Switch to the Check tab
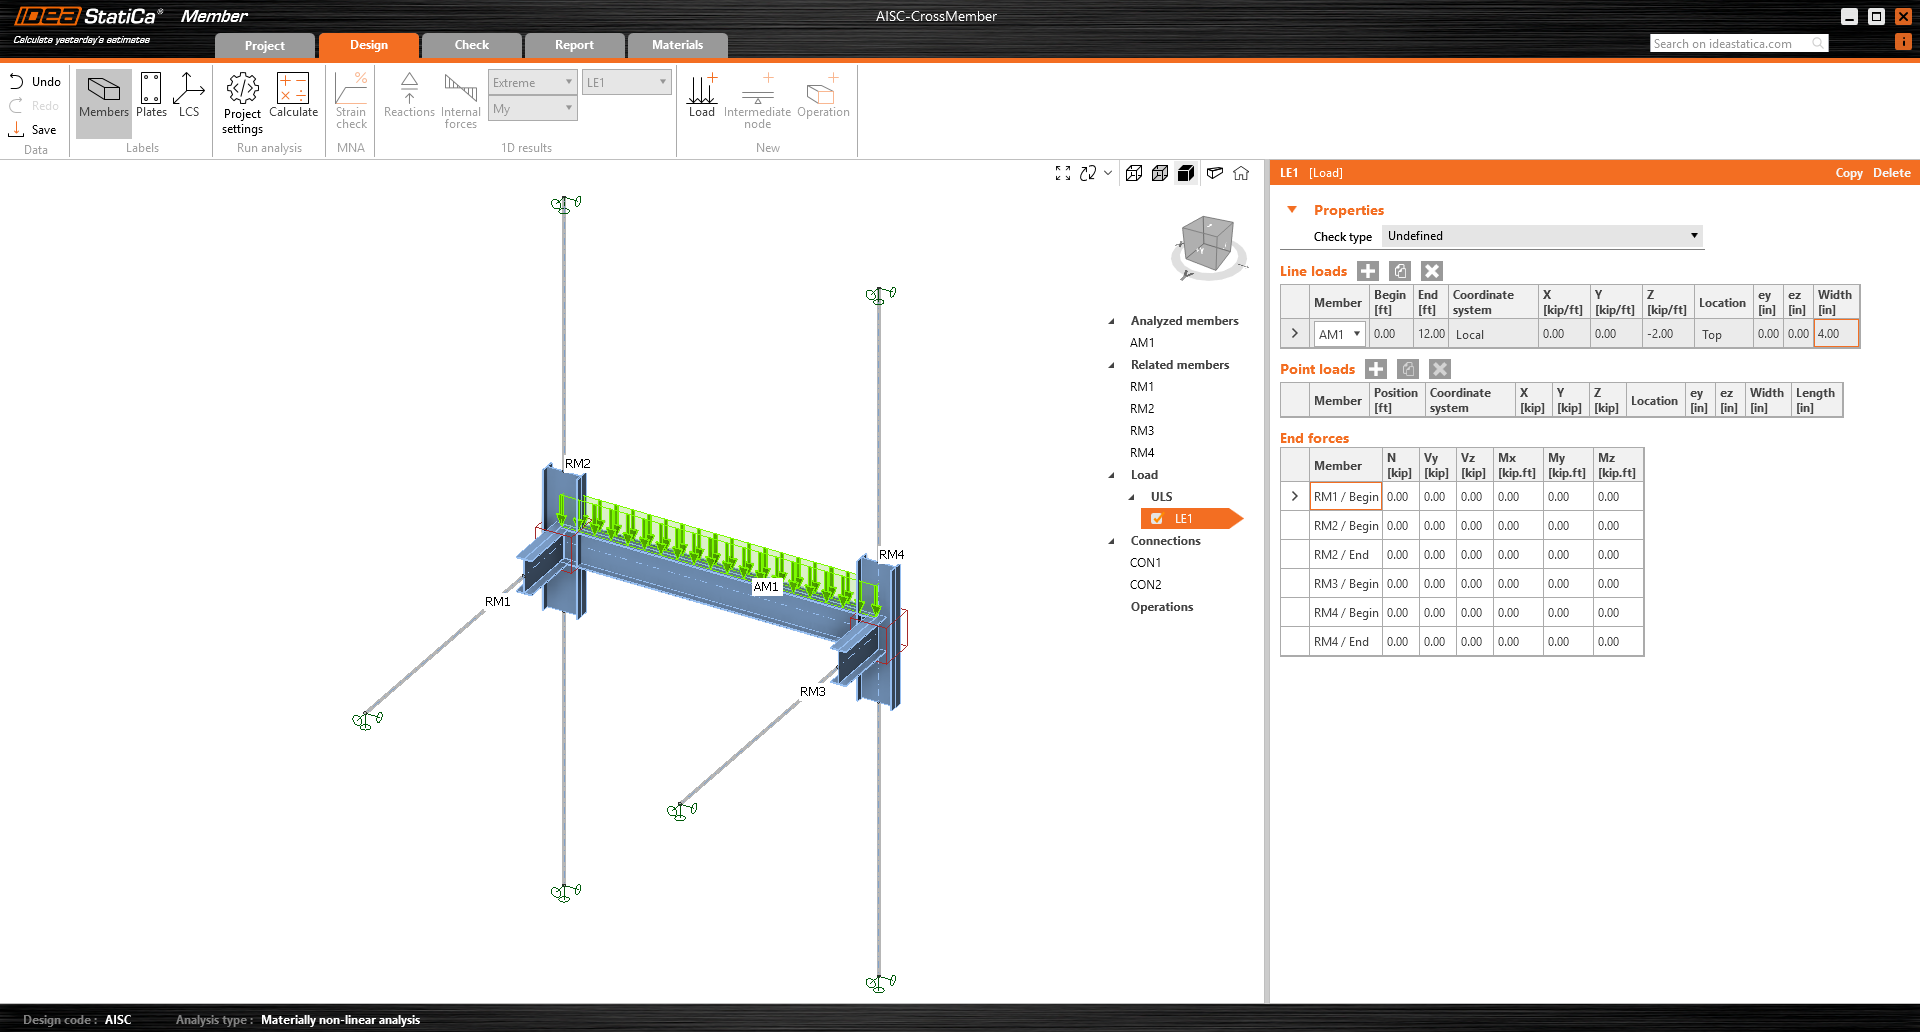 (471, 45)
